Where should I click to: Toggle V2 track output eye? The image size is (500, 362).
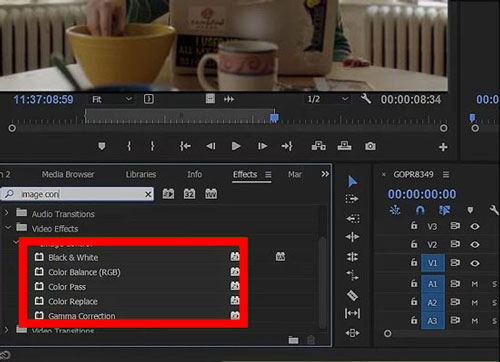(475, 245)
